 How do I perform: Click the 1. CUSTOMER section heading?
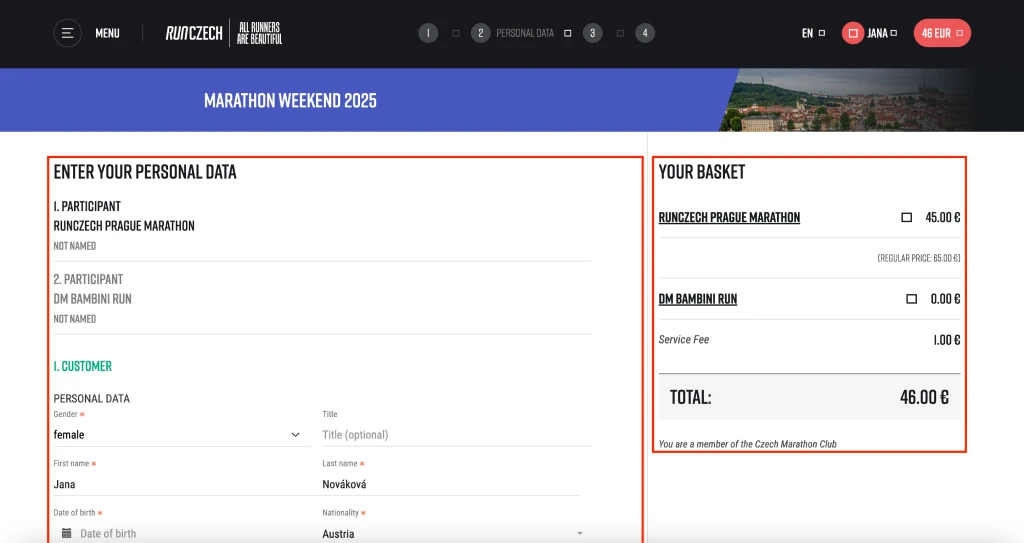coord(83,366)
